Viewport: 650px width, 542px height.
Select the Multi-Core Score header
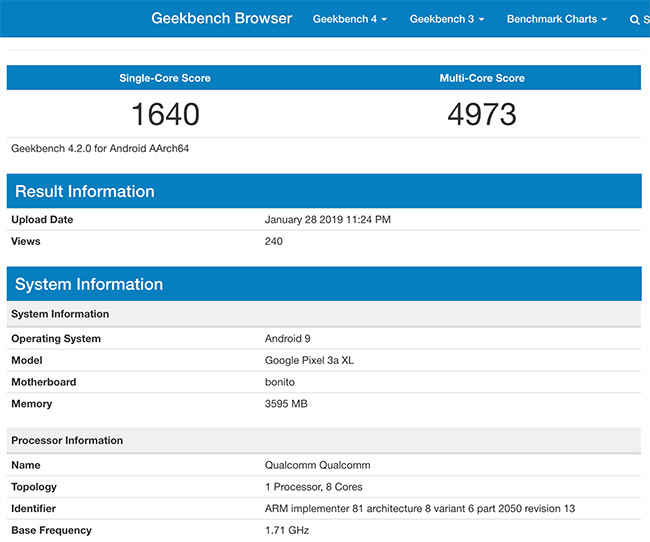coord(482,78)
